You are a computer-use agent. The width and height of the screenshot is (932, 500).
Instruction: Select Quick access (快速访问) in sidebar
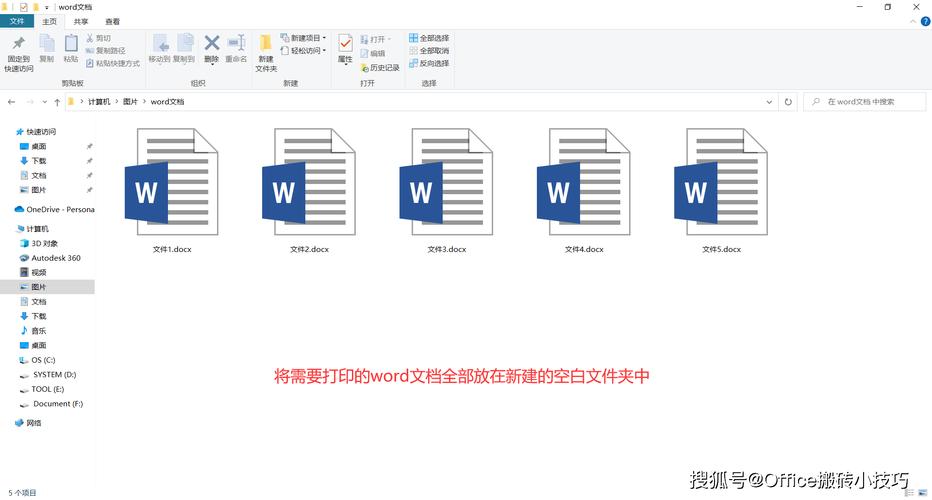[x=36, y=131]
